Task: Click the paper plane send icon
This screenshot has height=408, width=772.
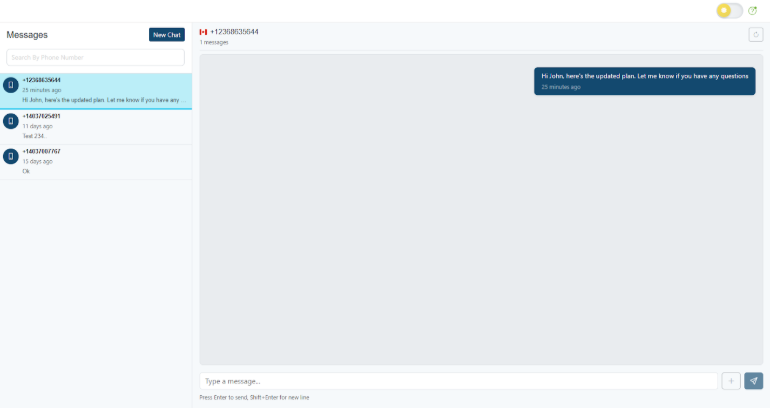Action: tap(753, 381)
